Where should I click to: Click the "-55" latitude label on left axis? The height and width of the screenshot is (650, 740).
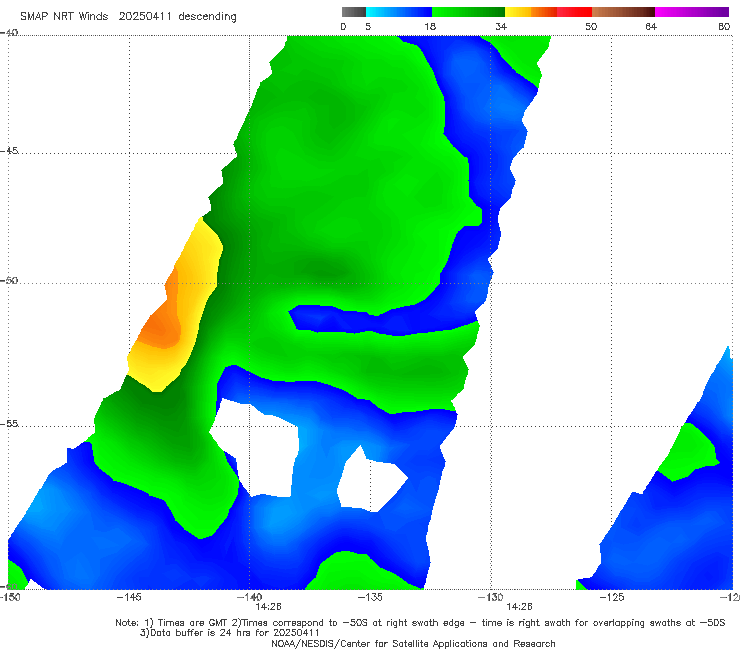(x=9, y=424)
